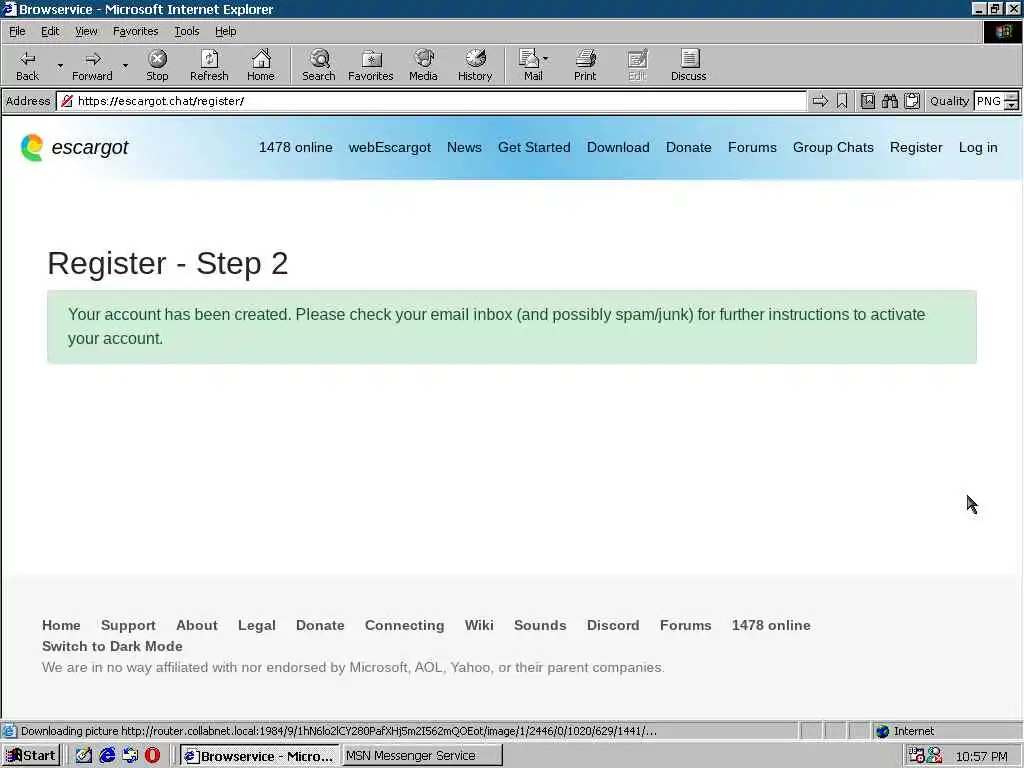
Task: Click the bookmark ribbon icon beside the address bar
Action: (x=842, y=101)
